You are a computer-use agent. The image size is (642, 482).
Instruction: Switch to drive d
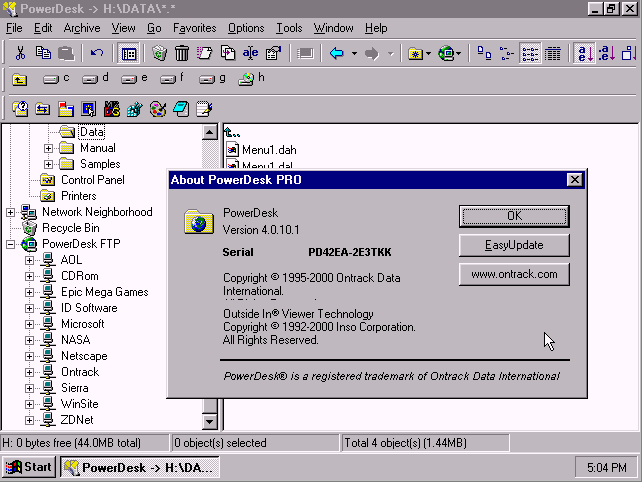coord(95,78)
